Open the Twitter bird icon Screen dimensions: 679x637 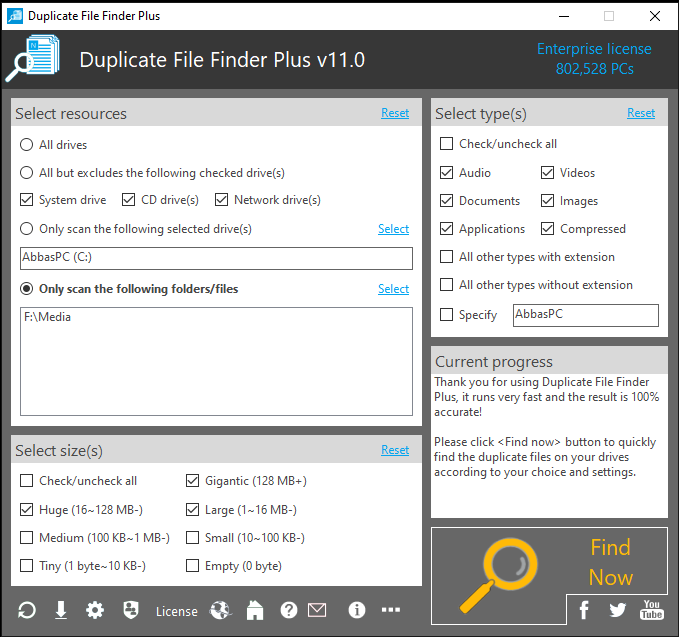618,610
